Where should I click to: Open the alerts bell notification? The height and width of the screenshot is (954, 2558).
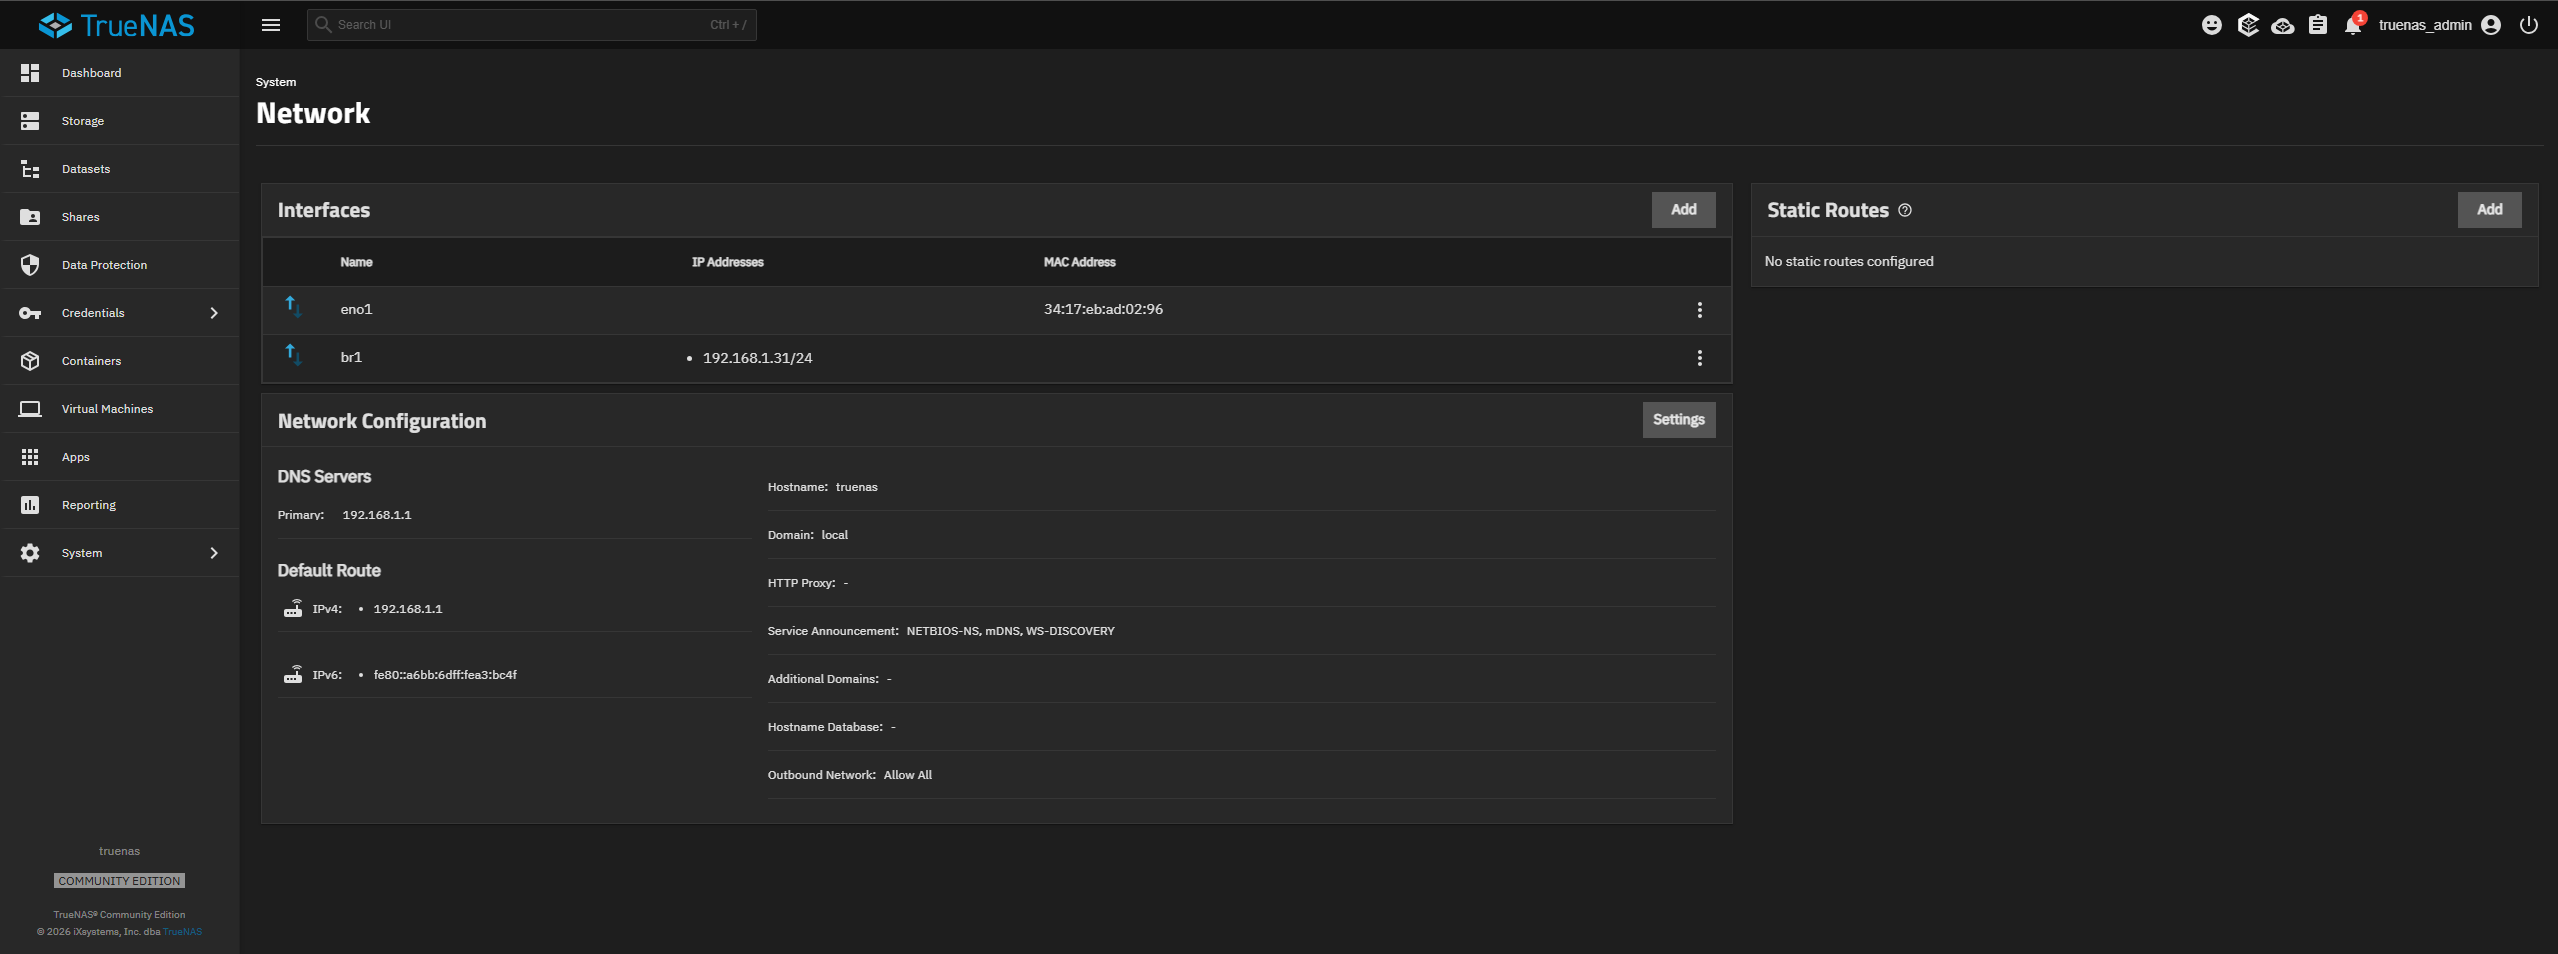(x=2353, y=25)
